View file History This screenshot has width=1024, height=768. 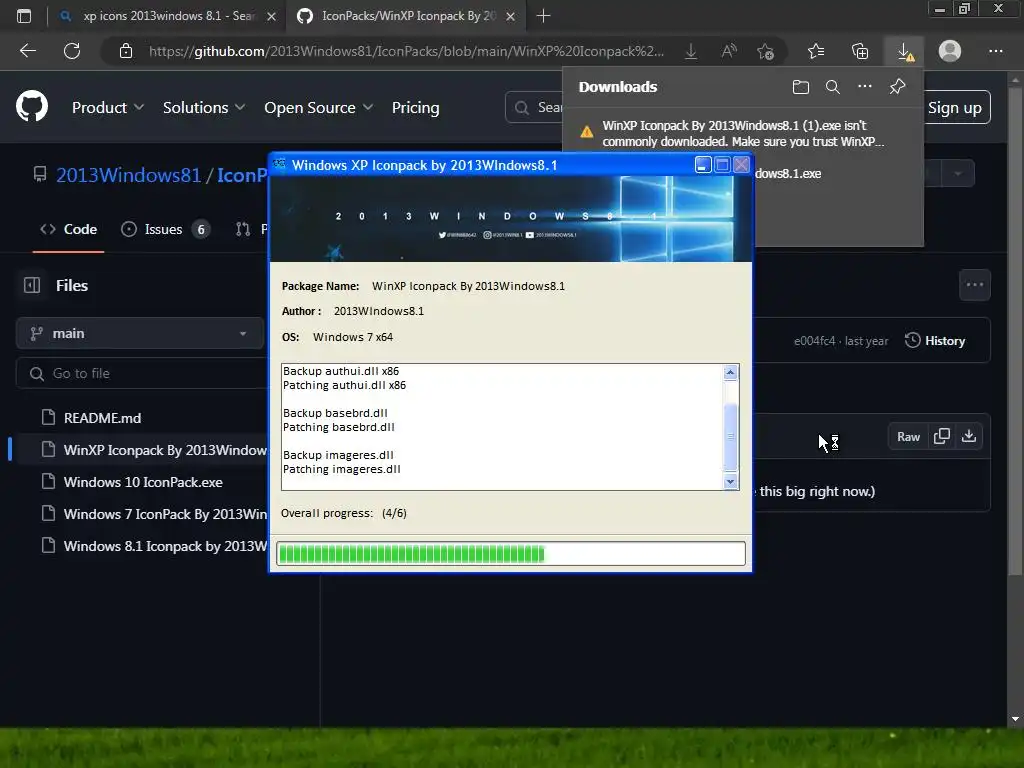pos(935,341)
